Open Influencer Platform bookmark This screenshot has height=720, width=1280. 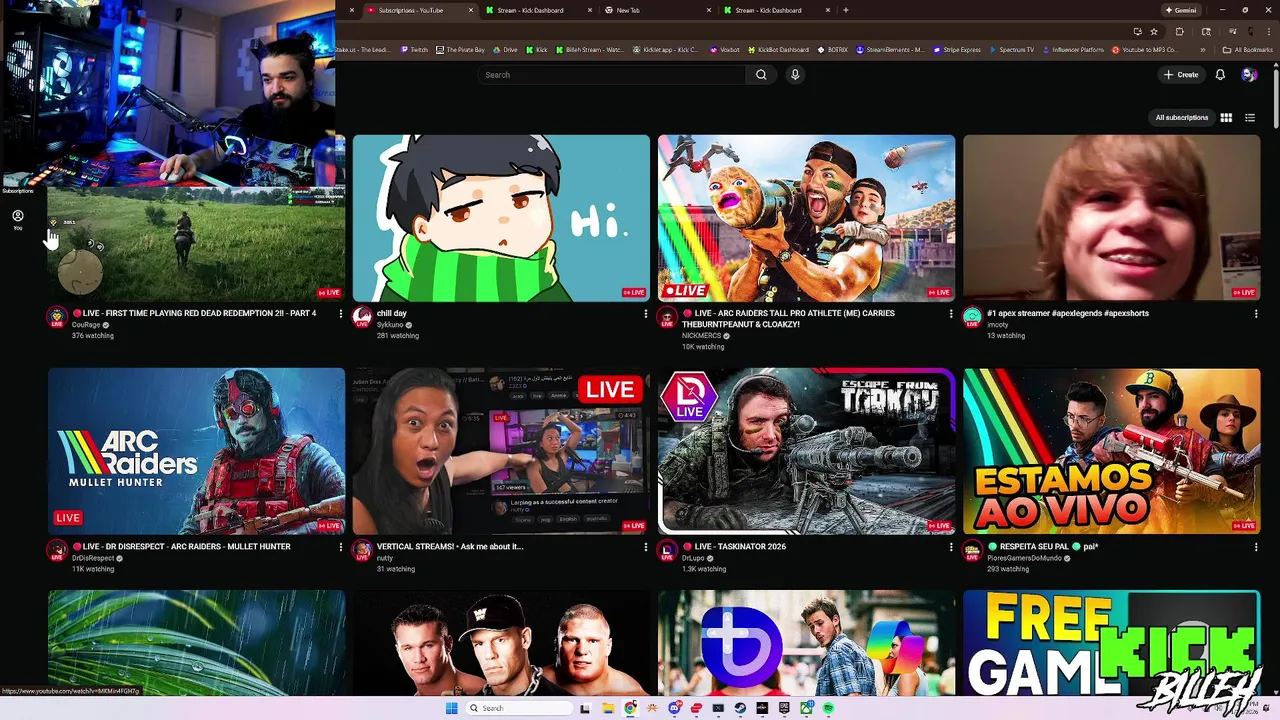click(1073, 49)
